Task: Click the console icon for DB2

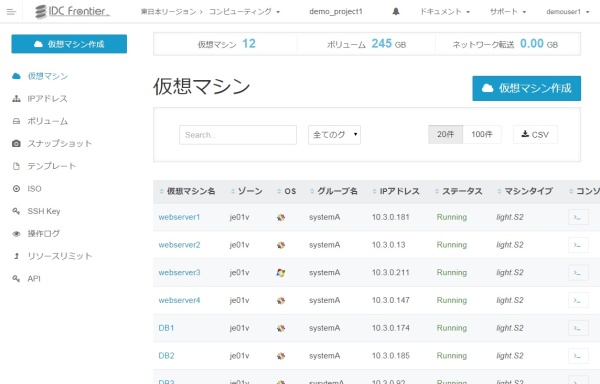Action: [578, 356]
